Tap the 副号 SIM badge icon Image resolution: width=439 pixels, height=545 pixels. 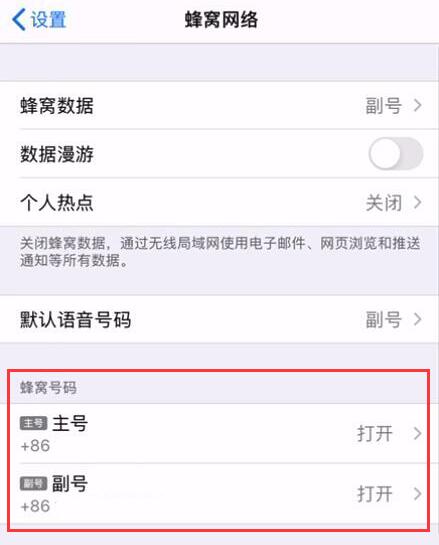tap(33, 483)
